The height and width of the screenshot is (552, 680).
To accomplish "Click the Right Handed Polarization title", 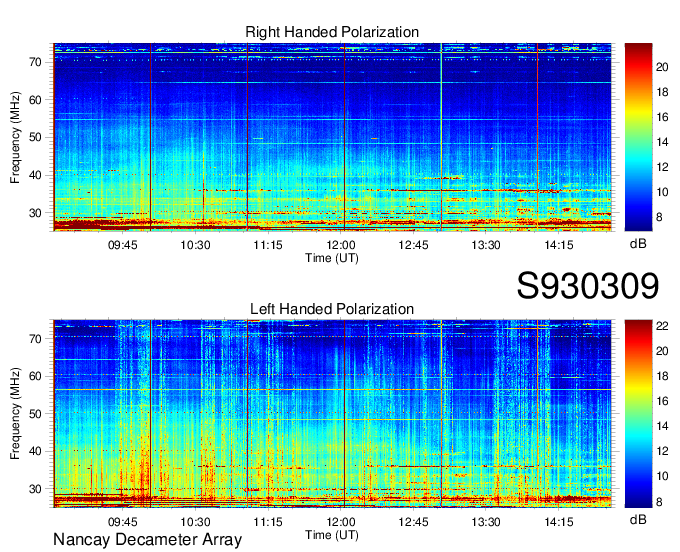I will pos(332,32).
